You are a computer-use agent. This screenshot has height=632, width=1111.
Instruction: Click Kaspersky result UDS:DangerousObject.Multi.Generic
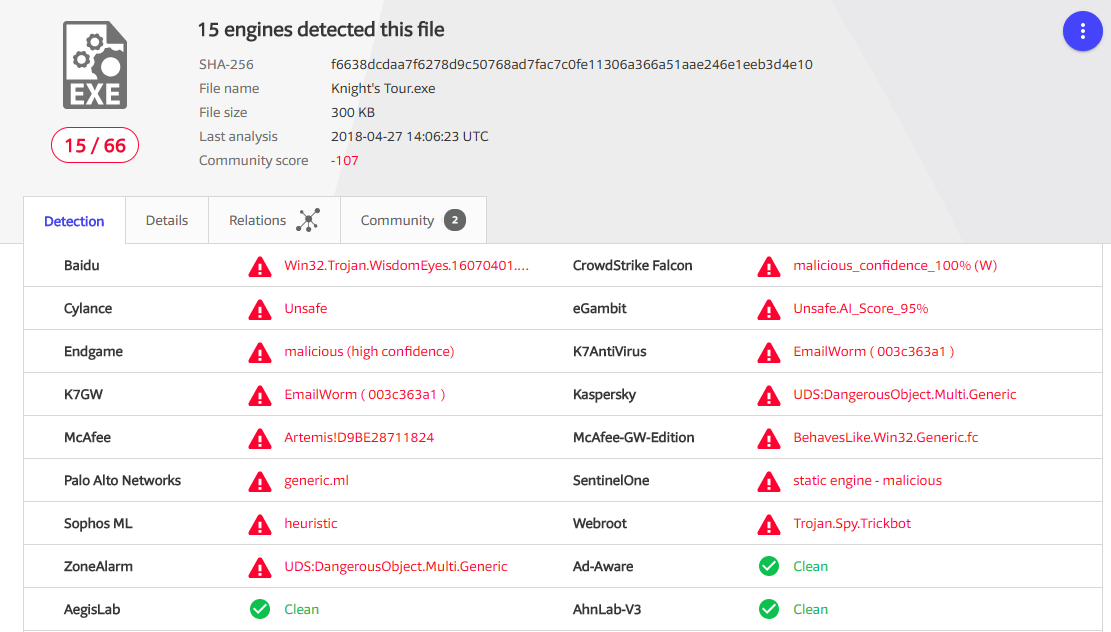coord(905,395)
